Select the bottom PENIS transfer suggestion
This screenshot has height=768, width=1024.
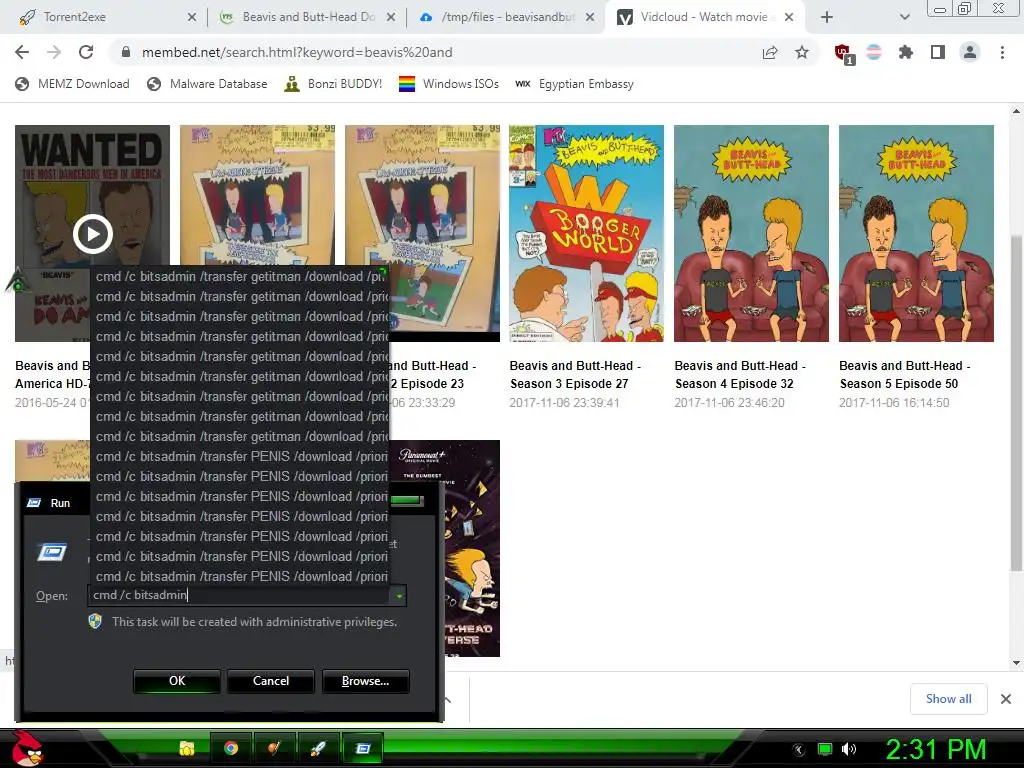pyautogui.click(x=240, y=577)
